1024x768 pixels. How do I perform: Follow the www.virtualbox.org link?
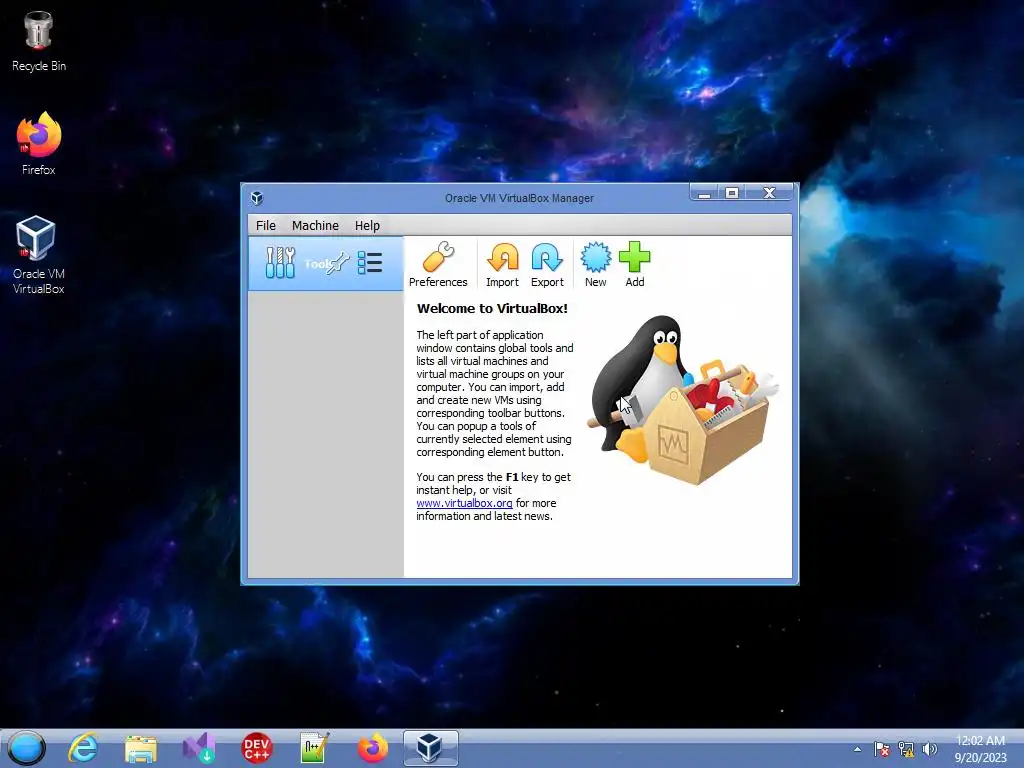pos(464,503)
